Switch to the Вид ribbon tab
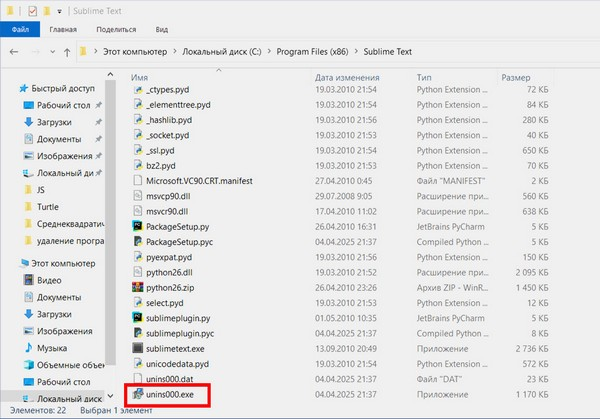The height and width of the screenshot is (419, 600). (161, 29)
